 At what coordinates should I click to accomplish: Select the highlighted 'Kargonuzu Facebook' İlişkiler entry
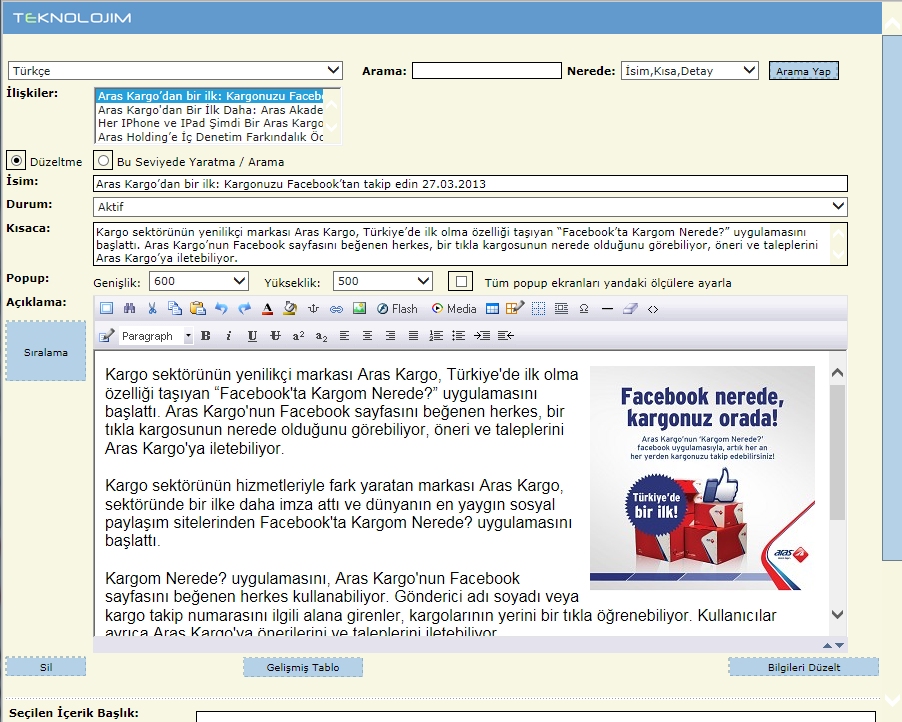pos(210,96)
